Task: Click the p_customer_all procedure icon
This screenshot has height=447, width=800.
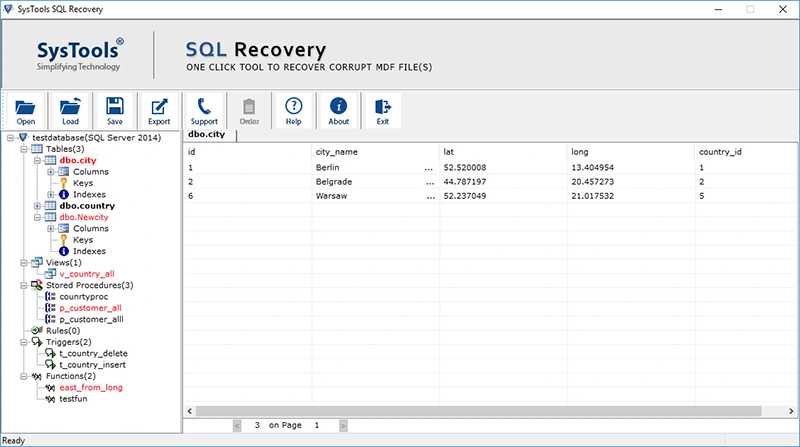Action: [x=51, y=308]
